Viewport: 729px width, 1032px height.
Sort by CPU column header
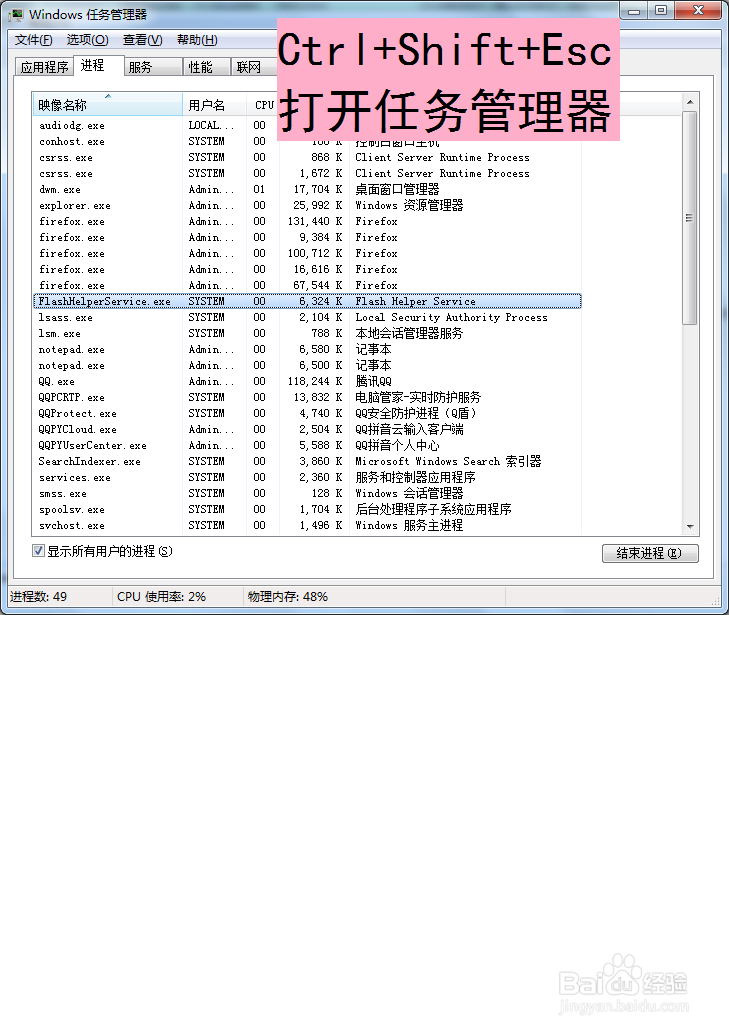[x=263, y=105]
